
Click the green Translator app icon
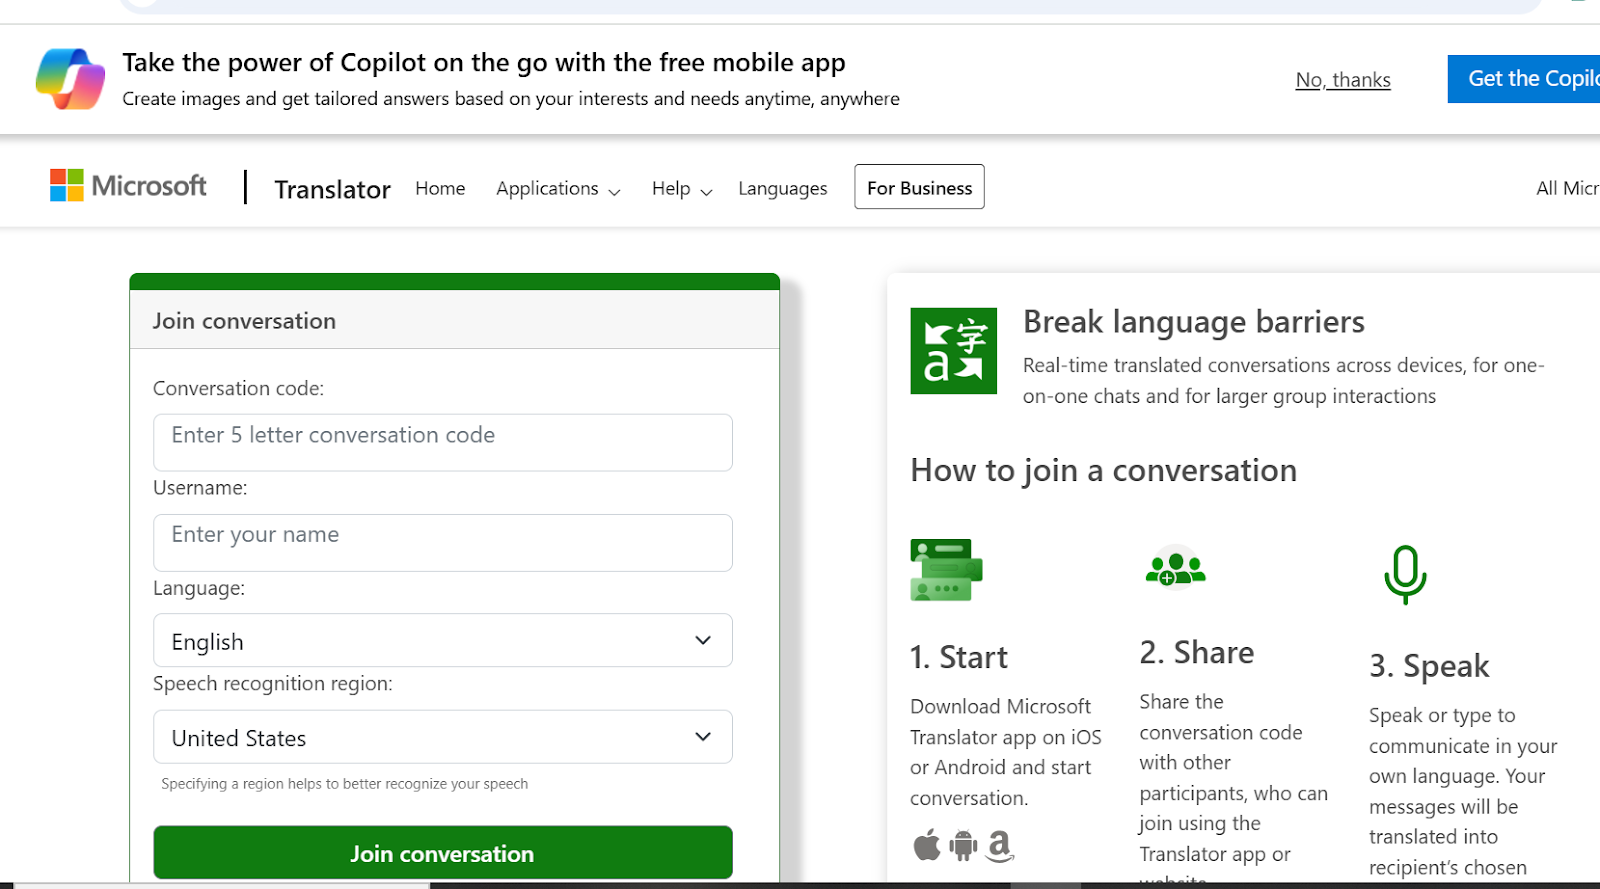point(953,351)
